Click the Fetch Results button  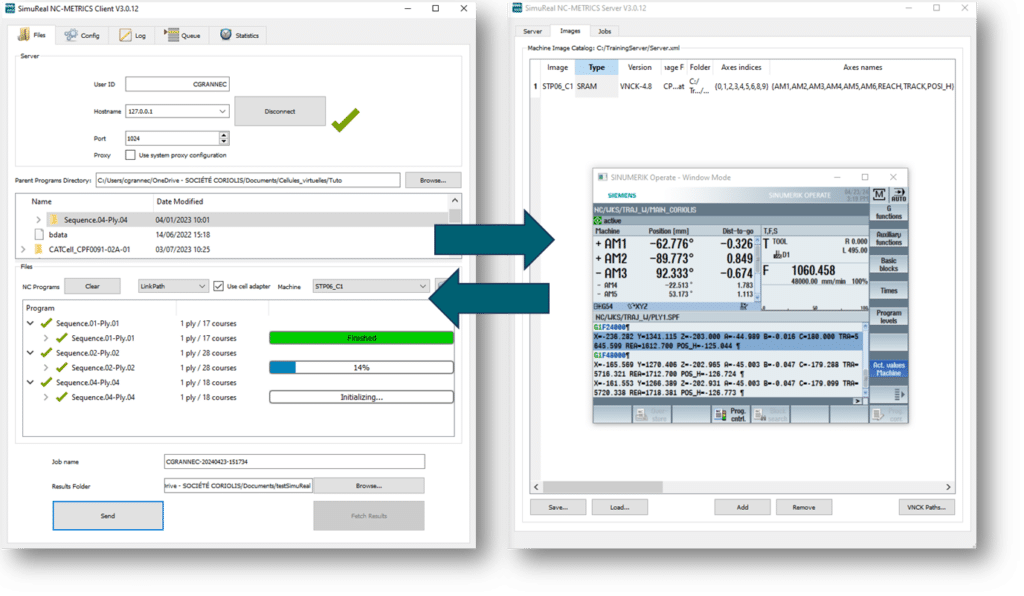[x=368, y=516]
